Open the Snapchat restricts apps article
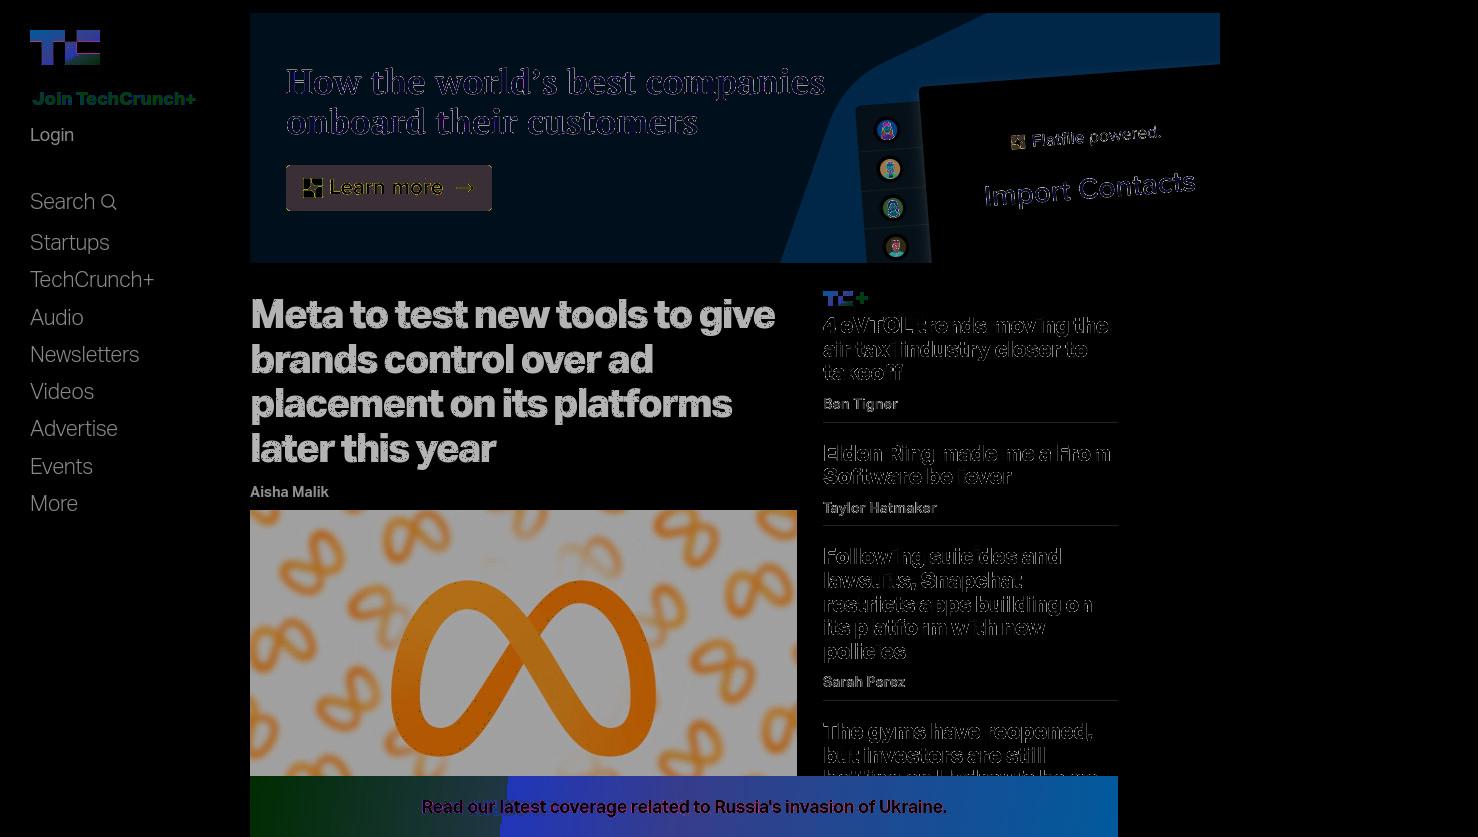Screen dimensions: 1478x837 tap(958, 604)
